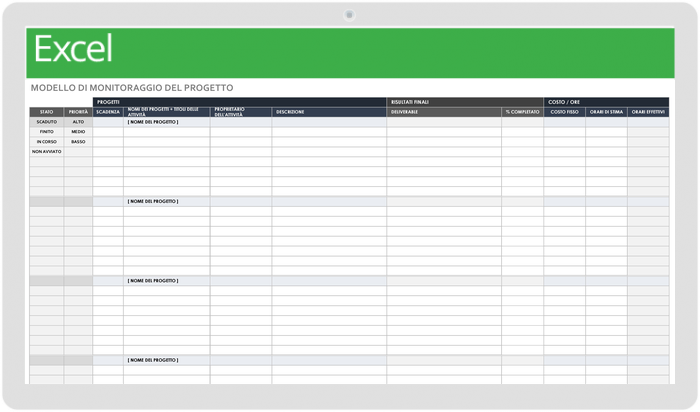Select the MEDIO priority cell

tap(78, 132)
